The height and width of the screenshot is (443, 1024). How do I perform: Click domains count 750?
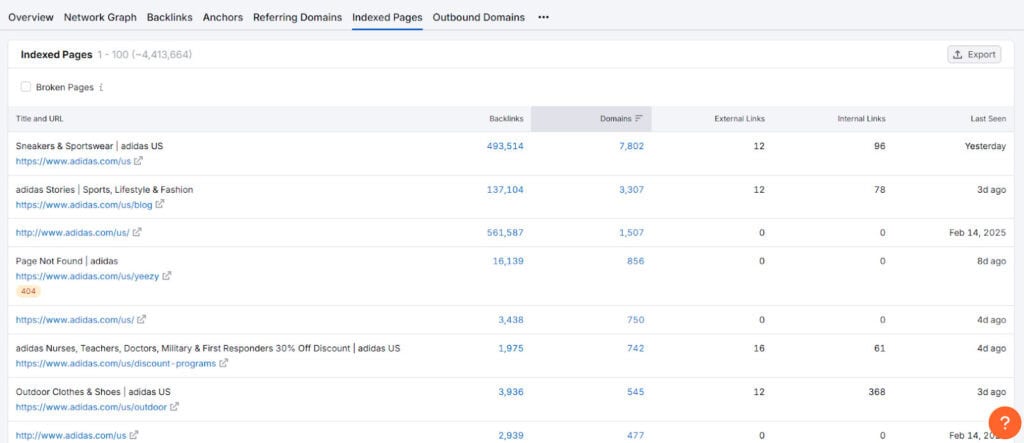(x=635, y=320)
